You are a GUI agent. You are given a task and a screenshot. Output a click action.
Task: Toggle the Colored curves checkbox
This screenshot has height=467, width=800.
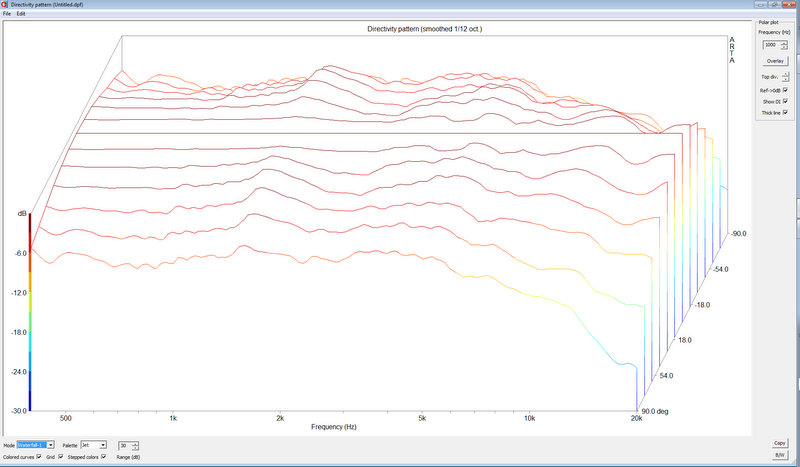tap(38, 456)
